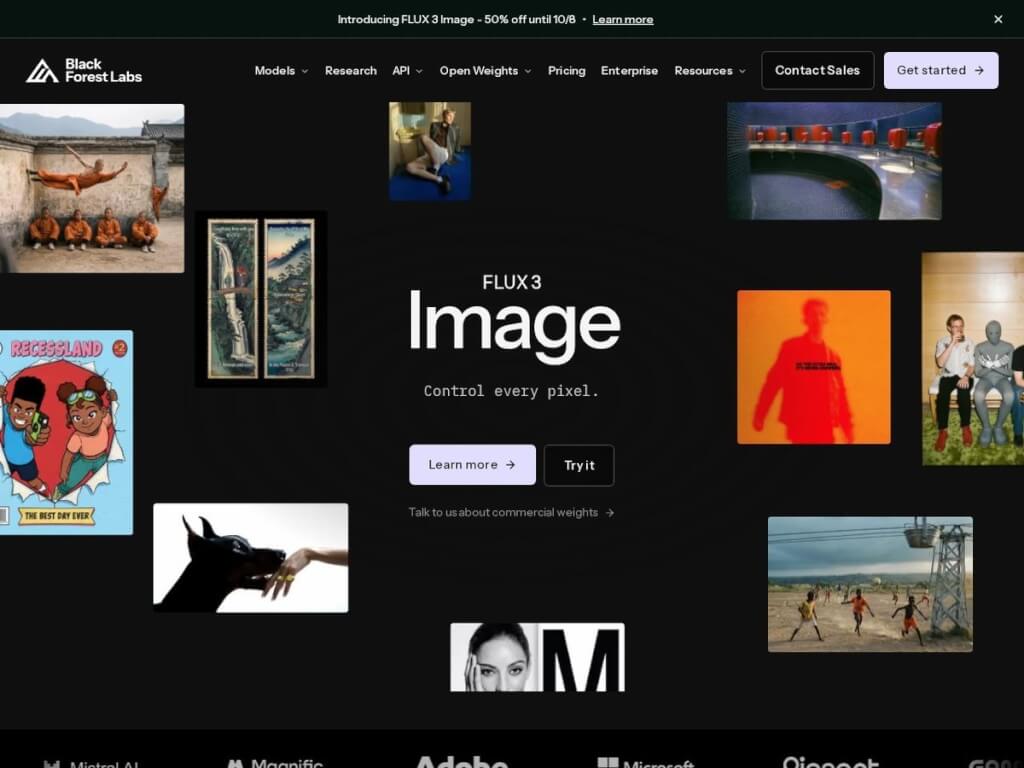Expand the Models dropdown menu
Image resolution: width=1024 pixels, height=768 pixels.
pos(281,71)
